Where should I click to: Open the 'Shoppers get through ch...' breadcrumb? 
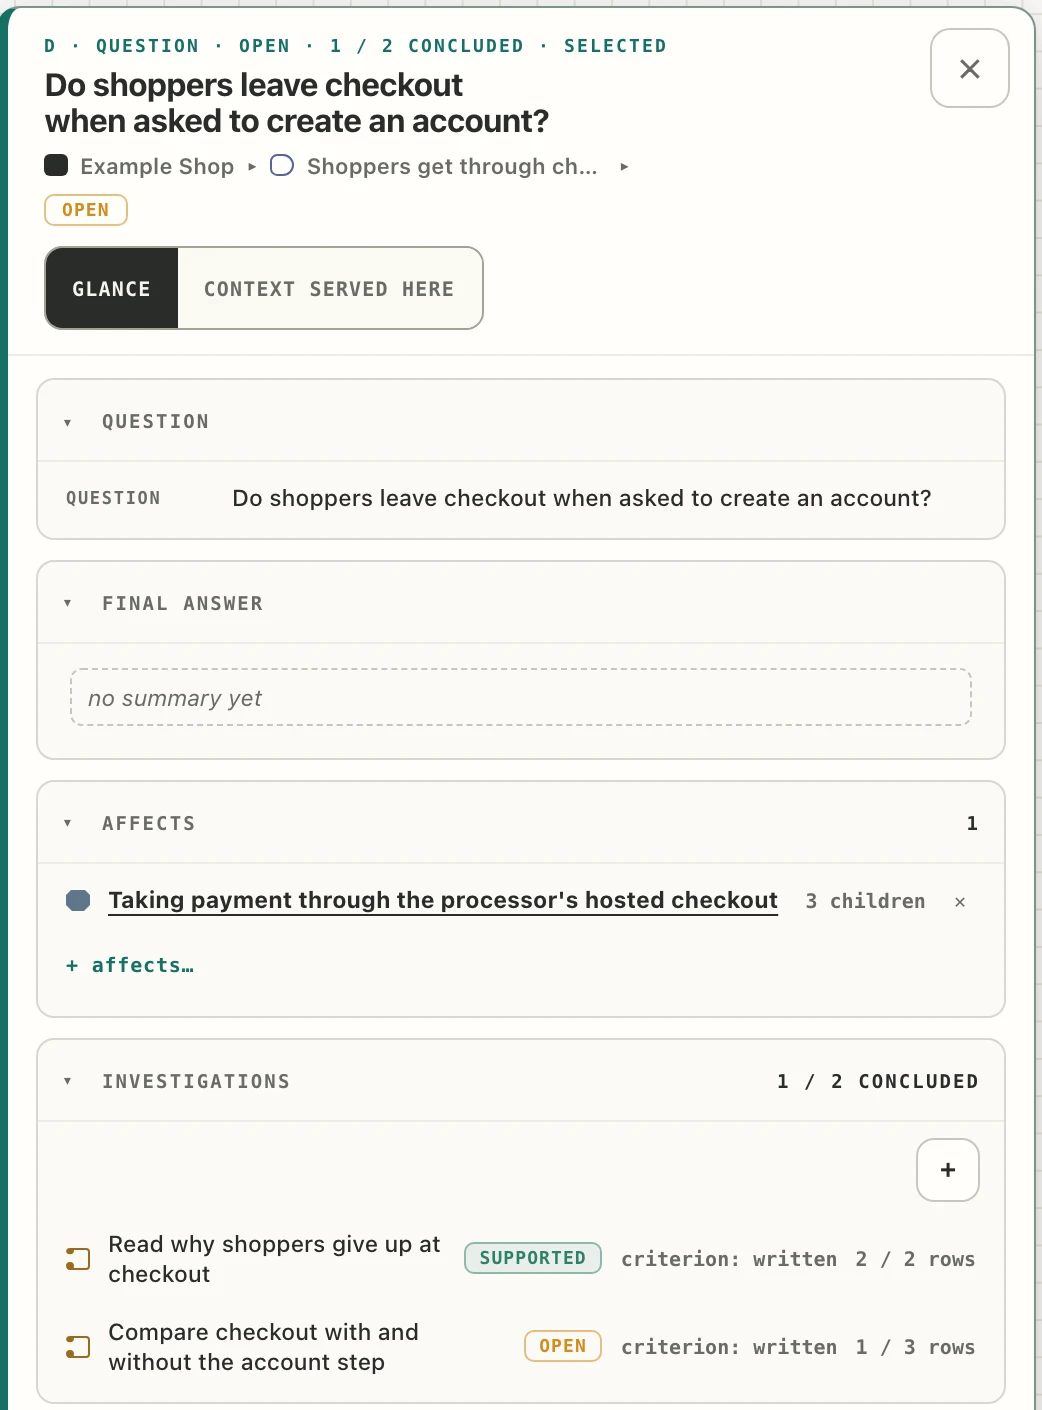pyautogui.click(x=451, y=166)
